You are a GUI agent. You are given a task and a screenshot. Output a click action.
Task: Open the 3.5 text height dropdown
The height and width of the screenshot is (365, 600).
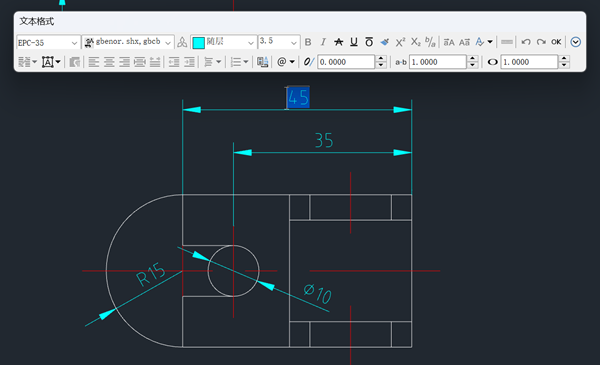click(x=278, y=42)
